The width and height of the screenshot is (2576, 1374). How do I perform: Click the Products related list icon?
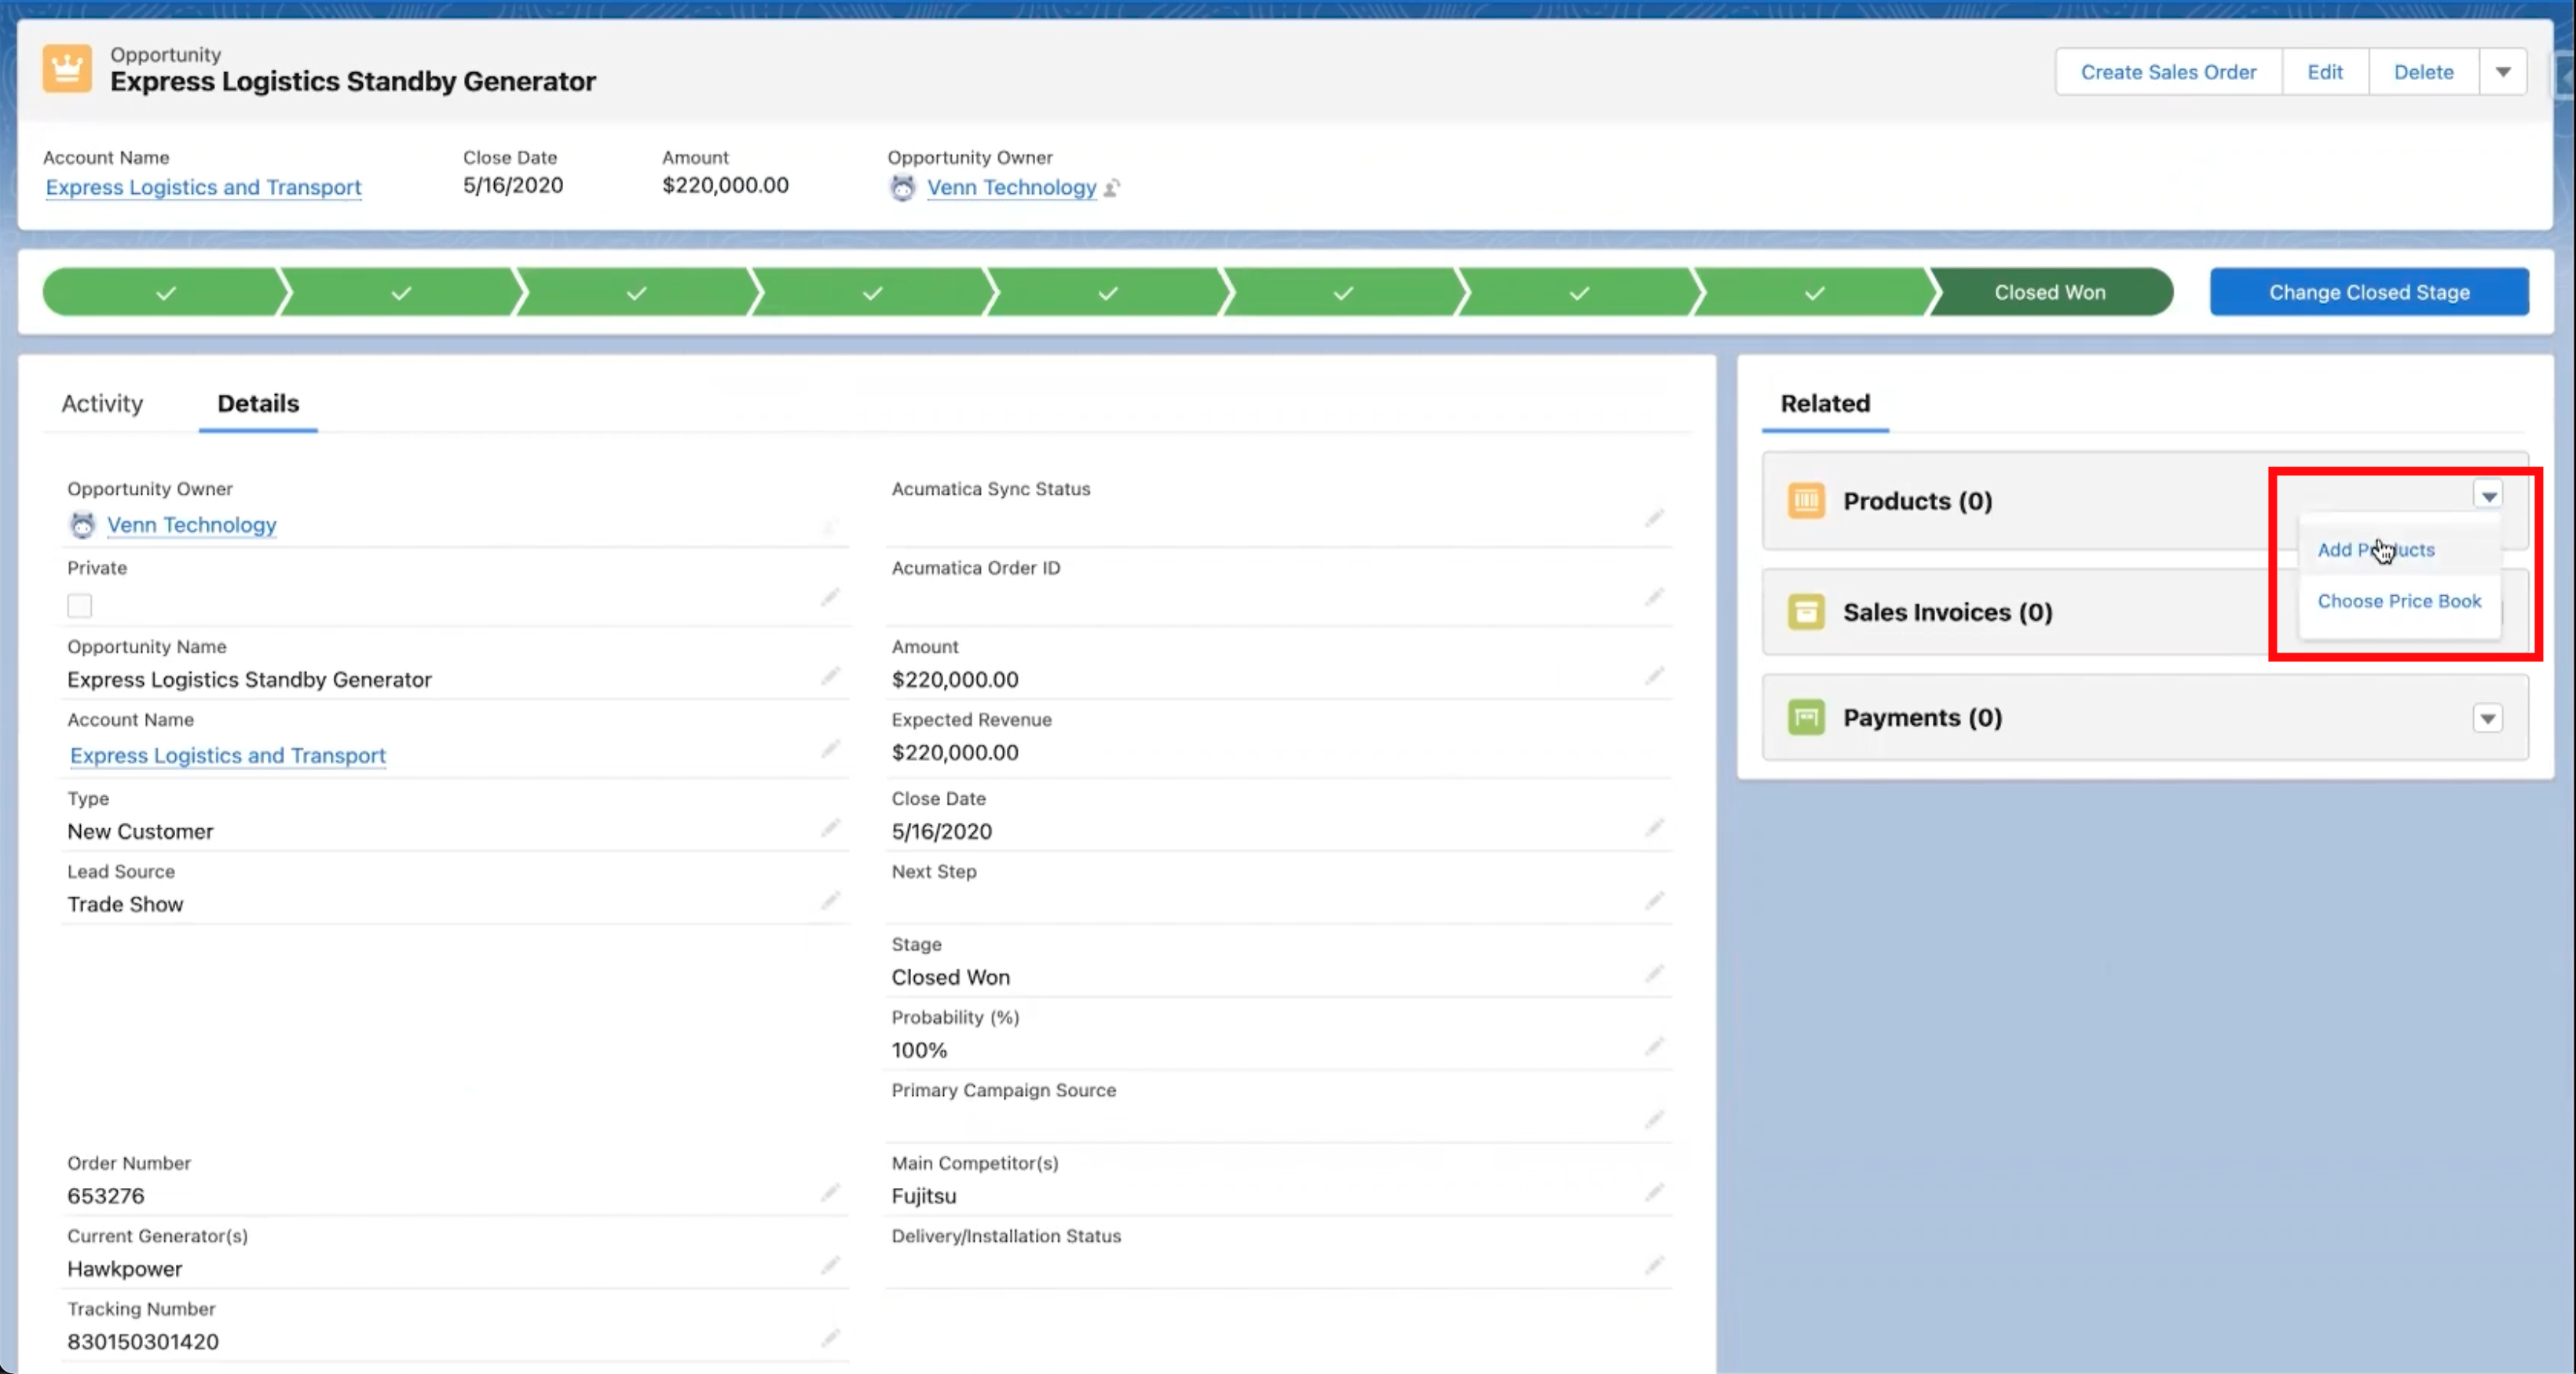1806,499
